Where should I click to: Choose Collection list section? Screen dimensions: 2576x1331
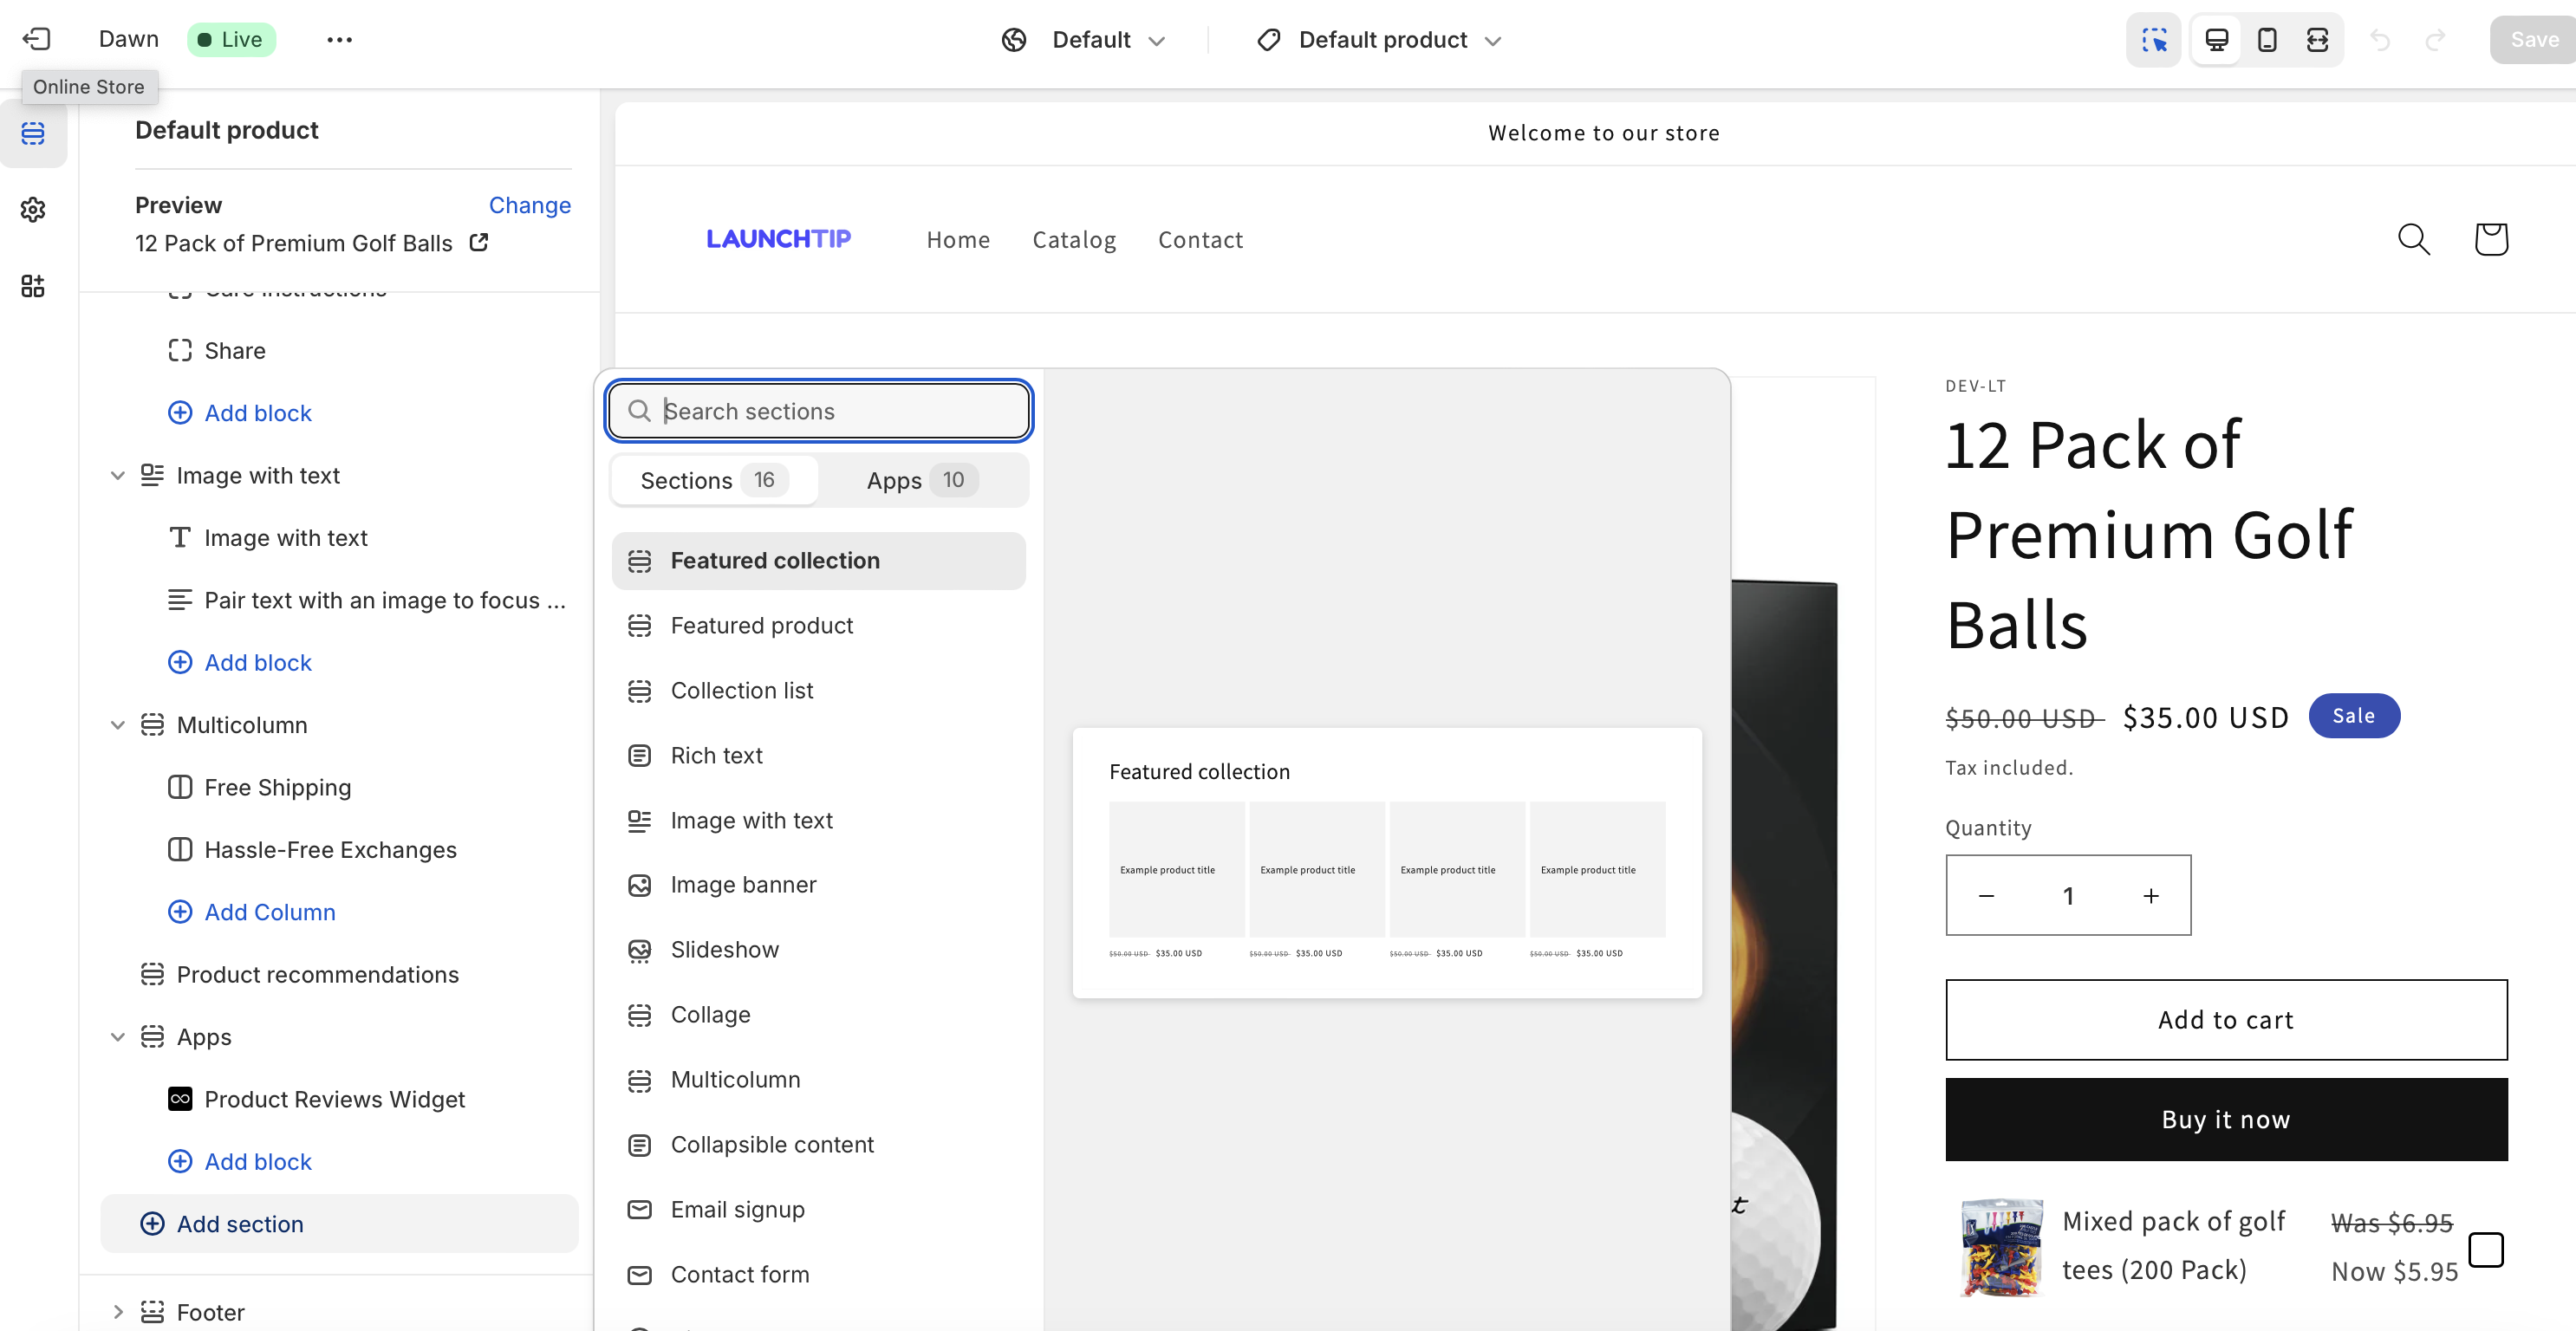(x=818, y=690)
